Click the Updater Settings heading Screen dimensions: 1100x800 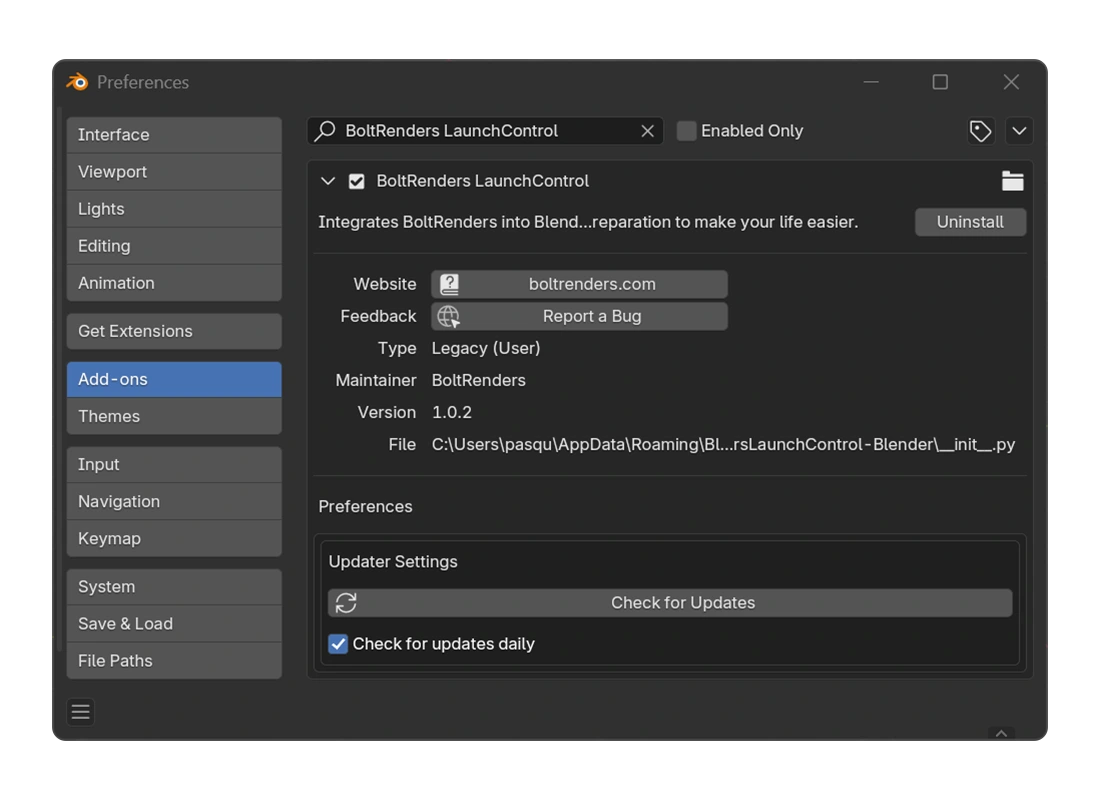(x=393, y=562)
